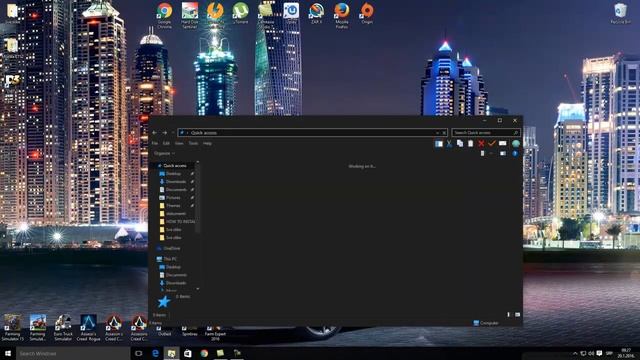This screenshot has width=640, height=360.
Task: Click the navigation pane scroll up arrow
Action: click(x=198, y=163)
